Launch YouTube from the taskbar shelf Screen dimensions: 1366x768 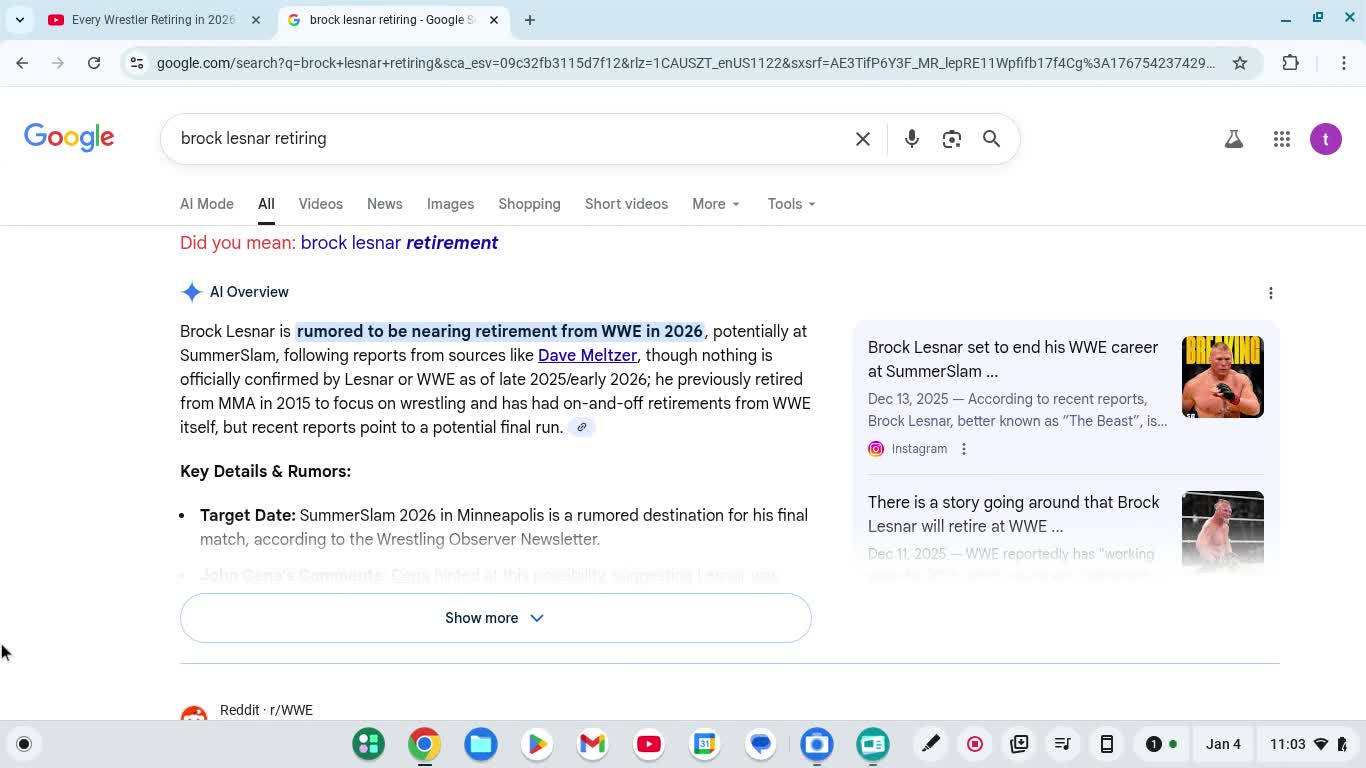(648, 744)
